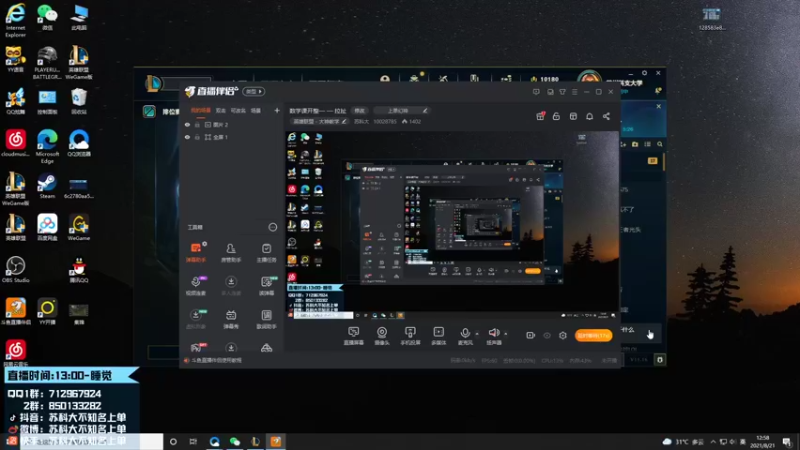Image resolution: width=800 pixels, height=450 pixels.
Task: Add a 摄像头 camera source
Action: pos(382,336)
